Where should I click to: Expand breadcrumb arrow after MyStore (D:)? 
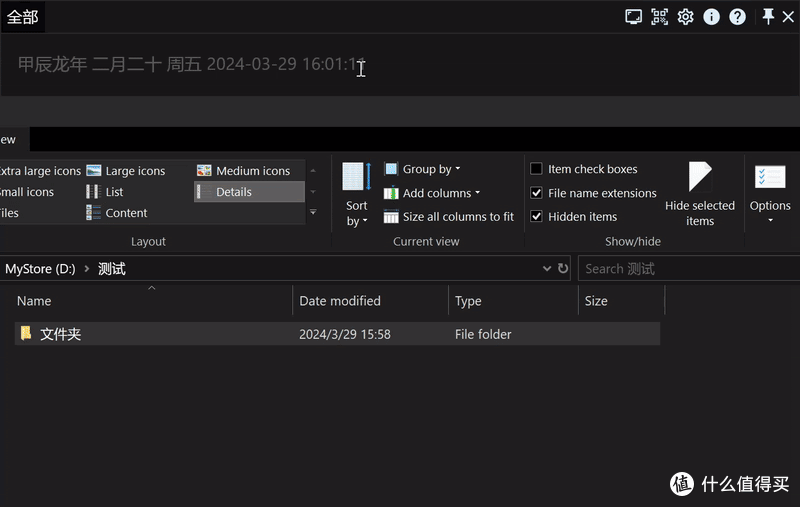click(x=87, y=268)
